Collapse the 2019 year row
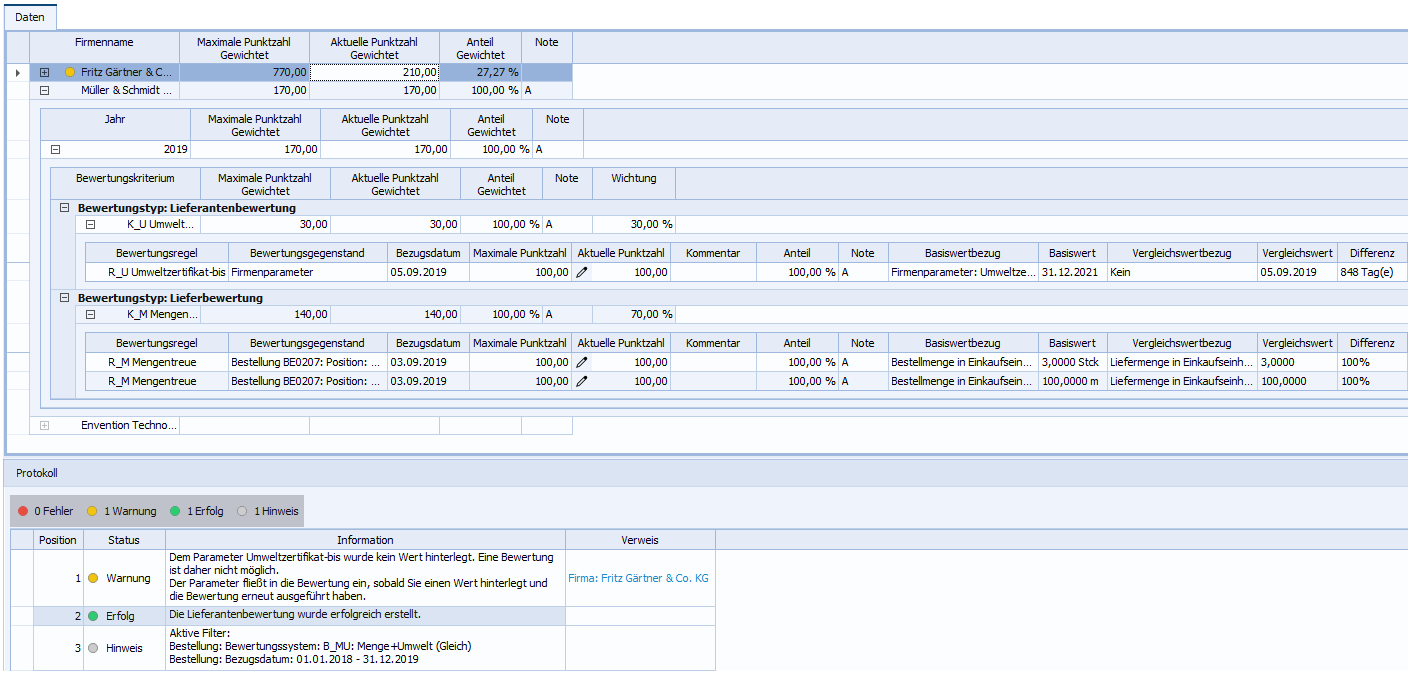 pos(56,149)
